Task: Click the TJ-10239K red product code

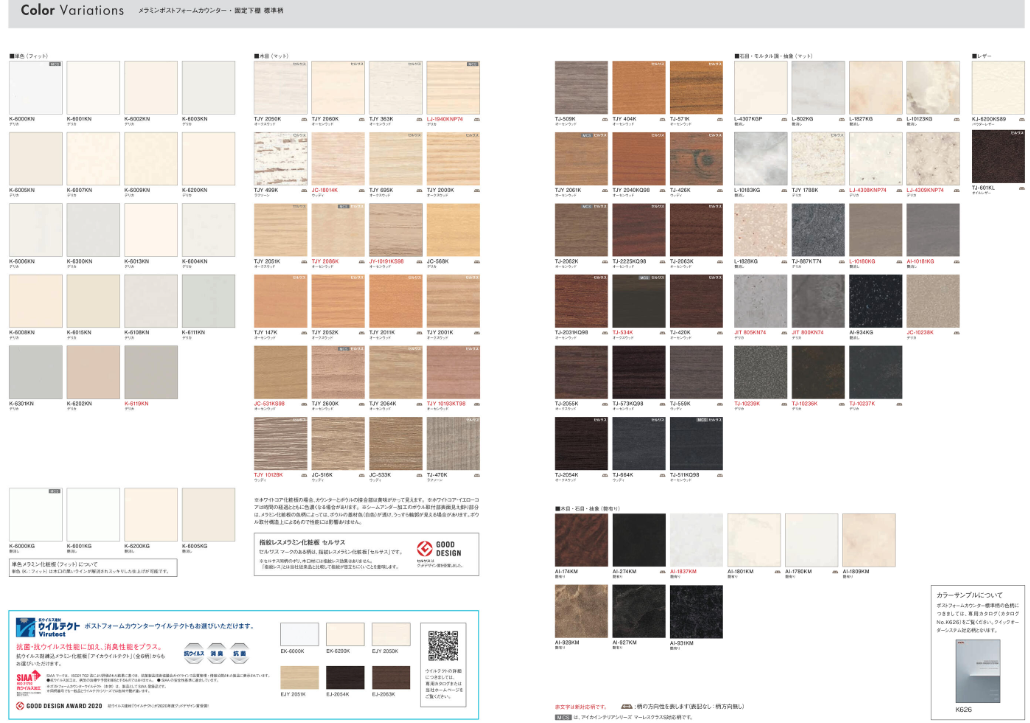Action: (x=748, y=403)
